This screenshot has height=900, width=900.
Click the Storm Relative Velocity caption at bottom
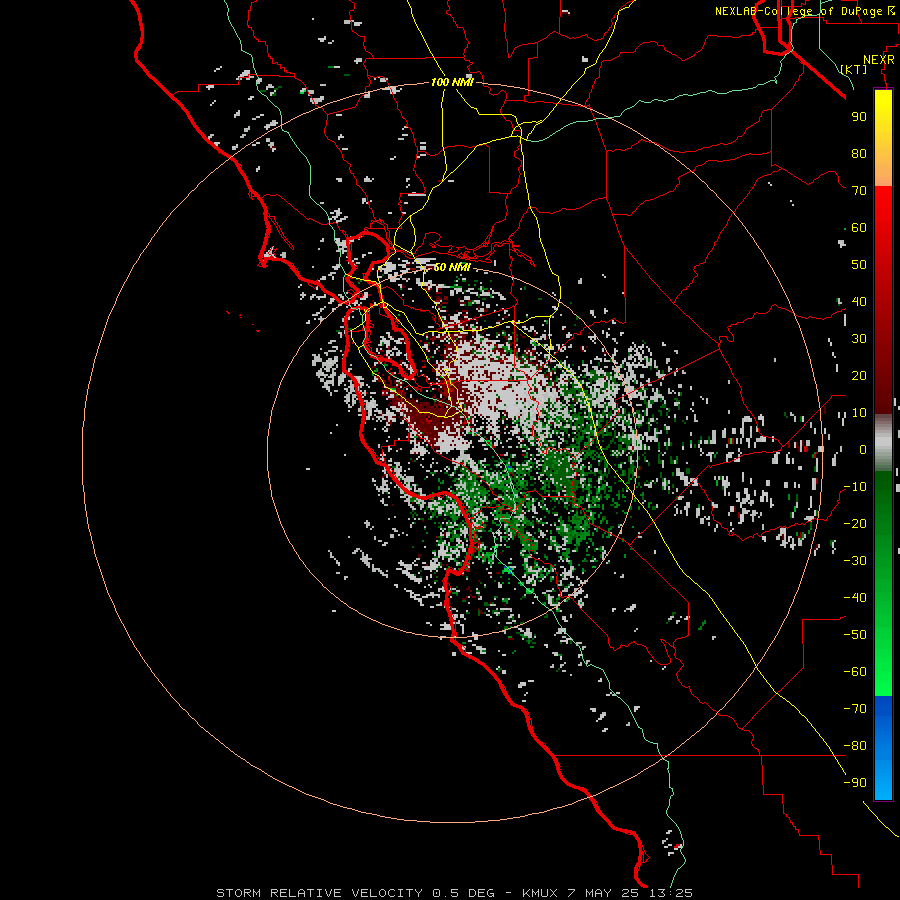coord(454,893)
